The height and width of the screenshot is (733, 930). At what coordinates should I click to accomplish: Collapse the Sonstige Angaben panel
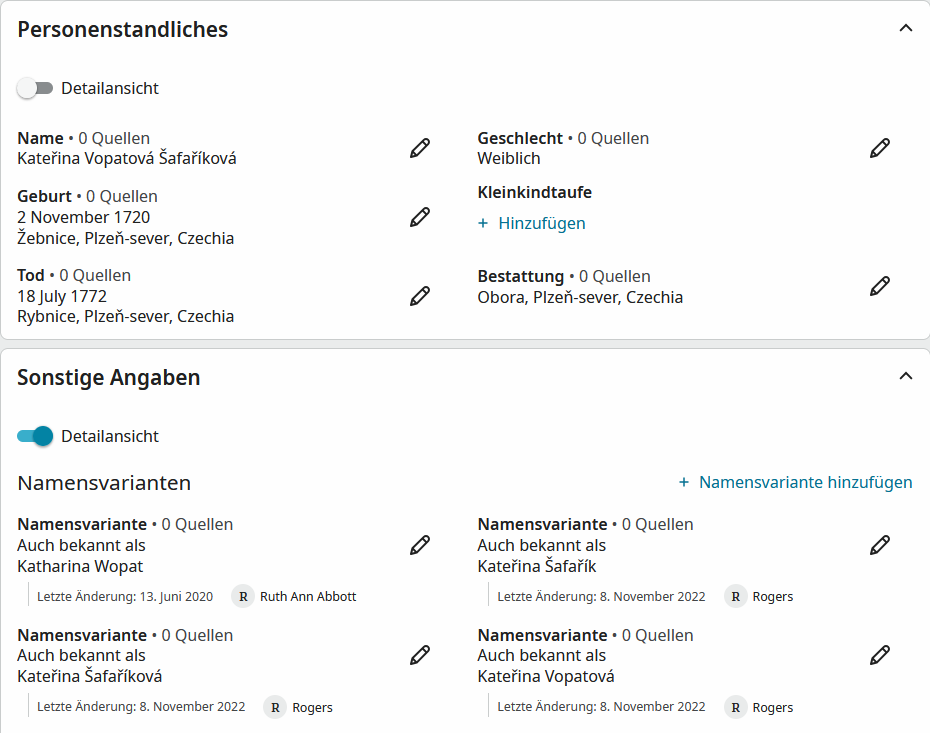click(x=906, y=377)
